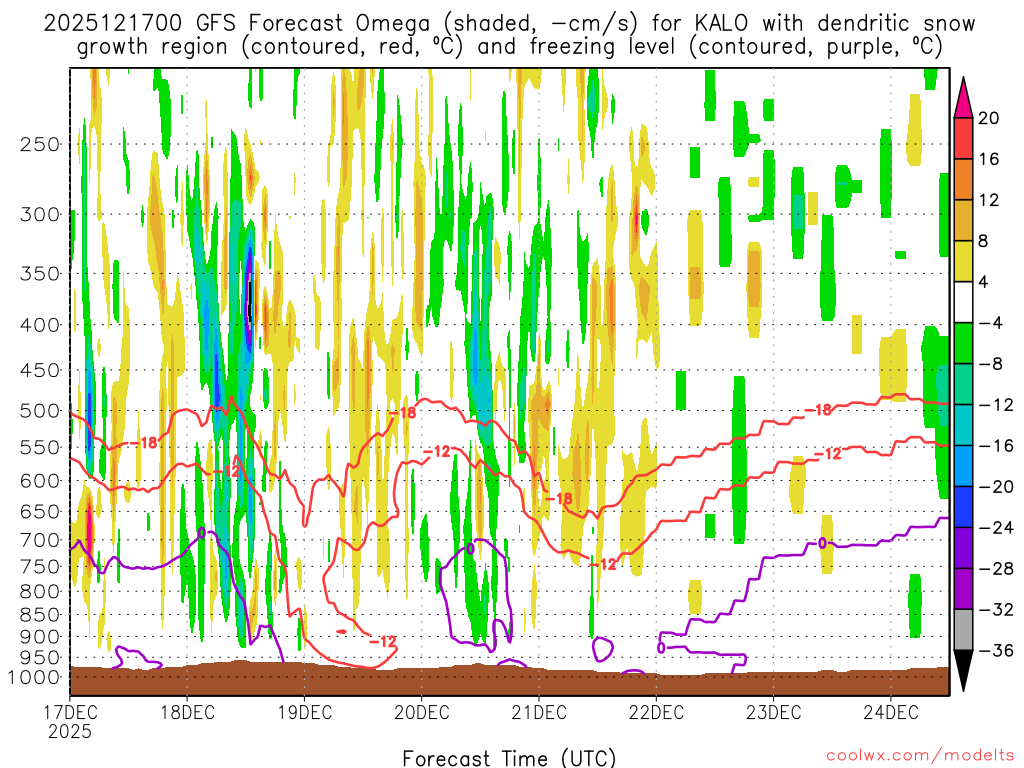The image size is (1024, 768).
Task: Click the colorbar value -36
Action: coord(996,650)
